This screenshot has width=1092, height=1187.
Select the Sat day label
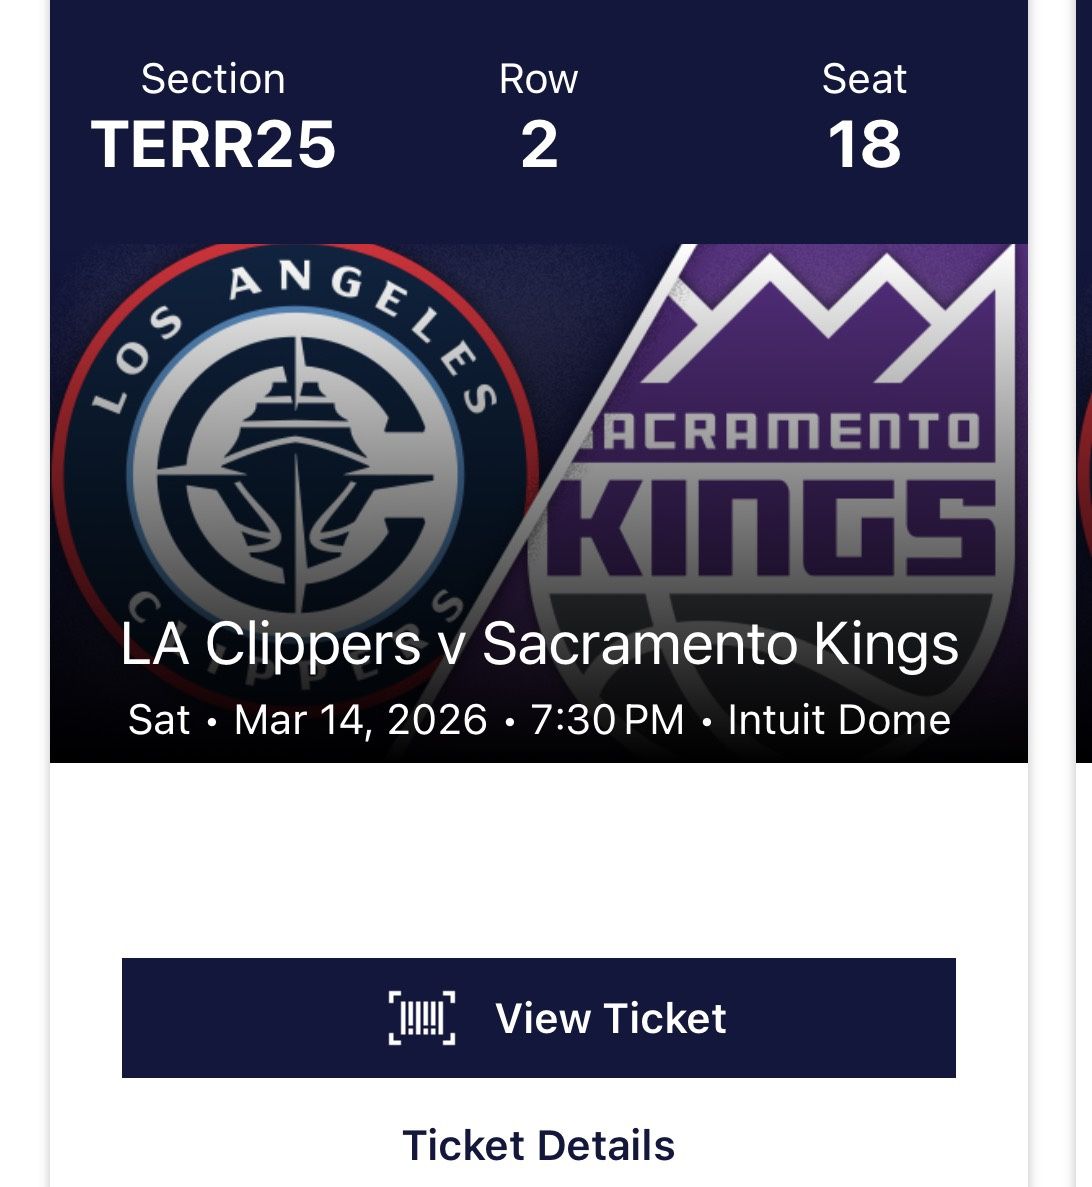click(x=159, y=720)
